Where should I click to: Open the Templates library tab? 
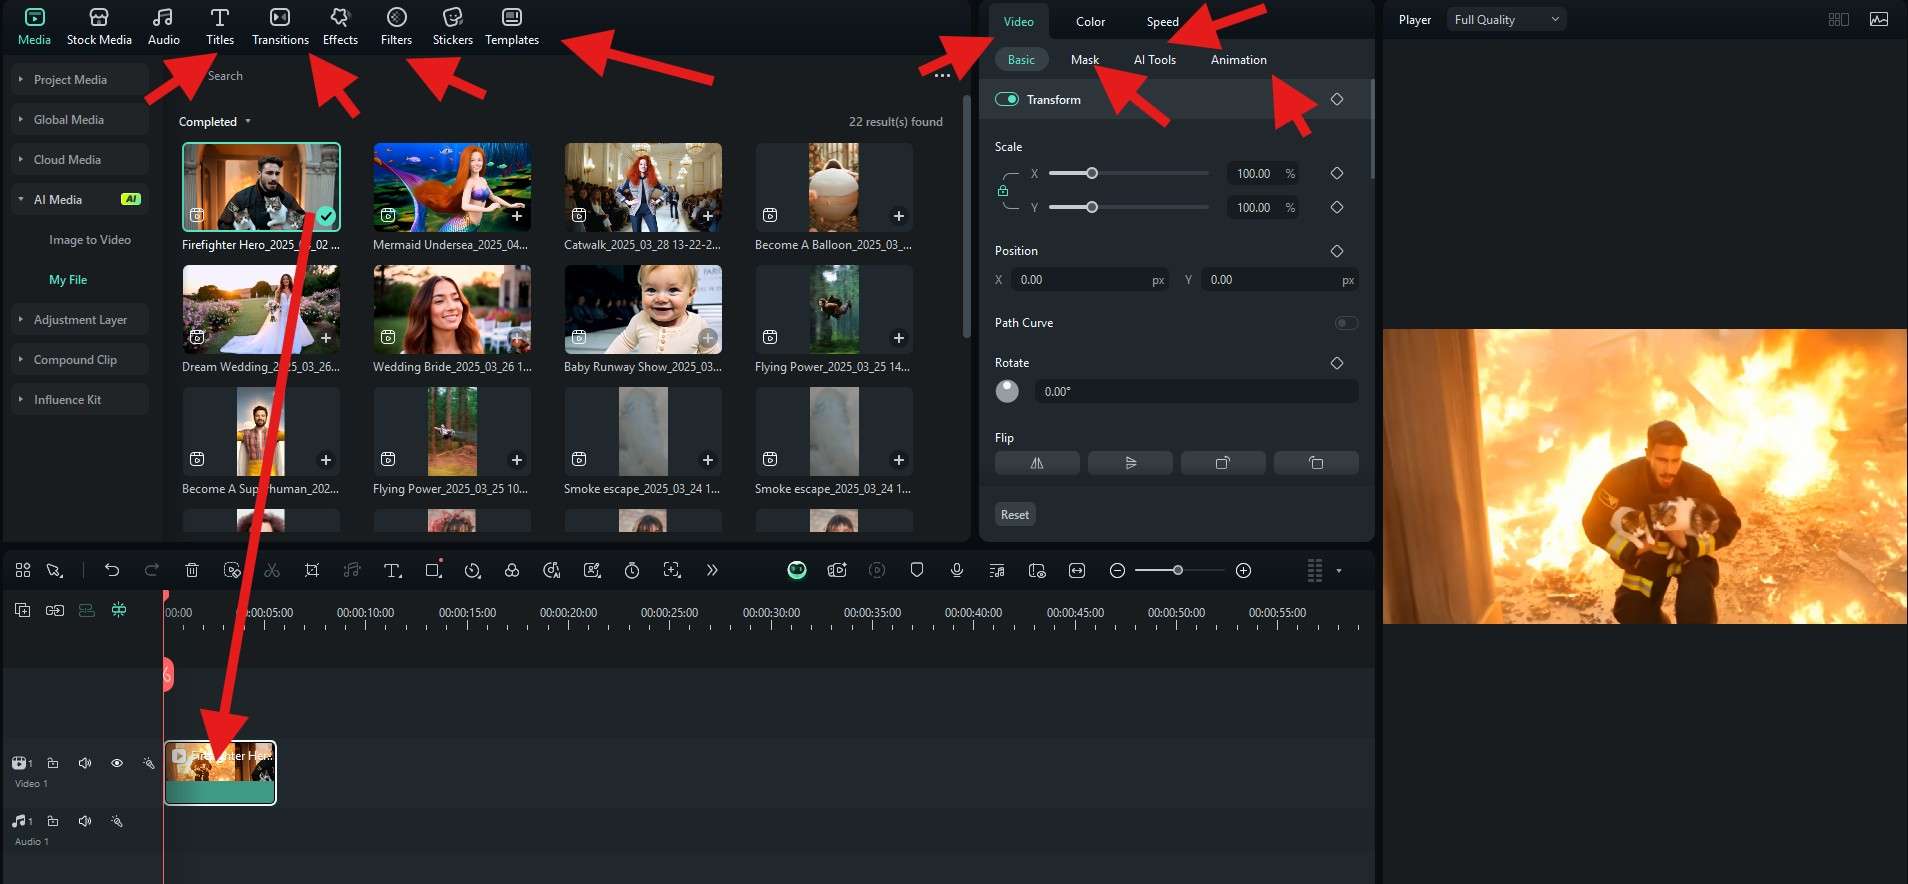tap(512, 27)
